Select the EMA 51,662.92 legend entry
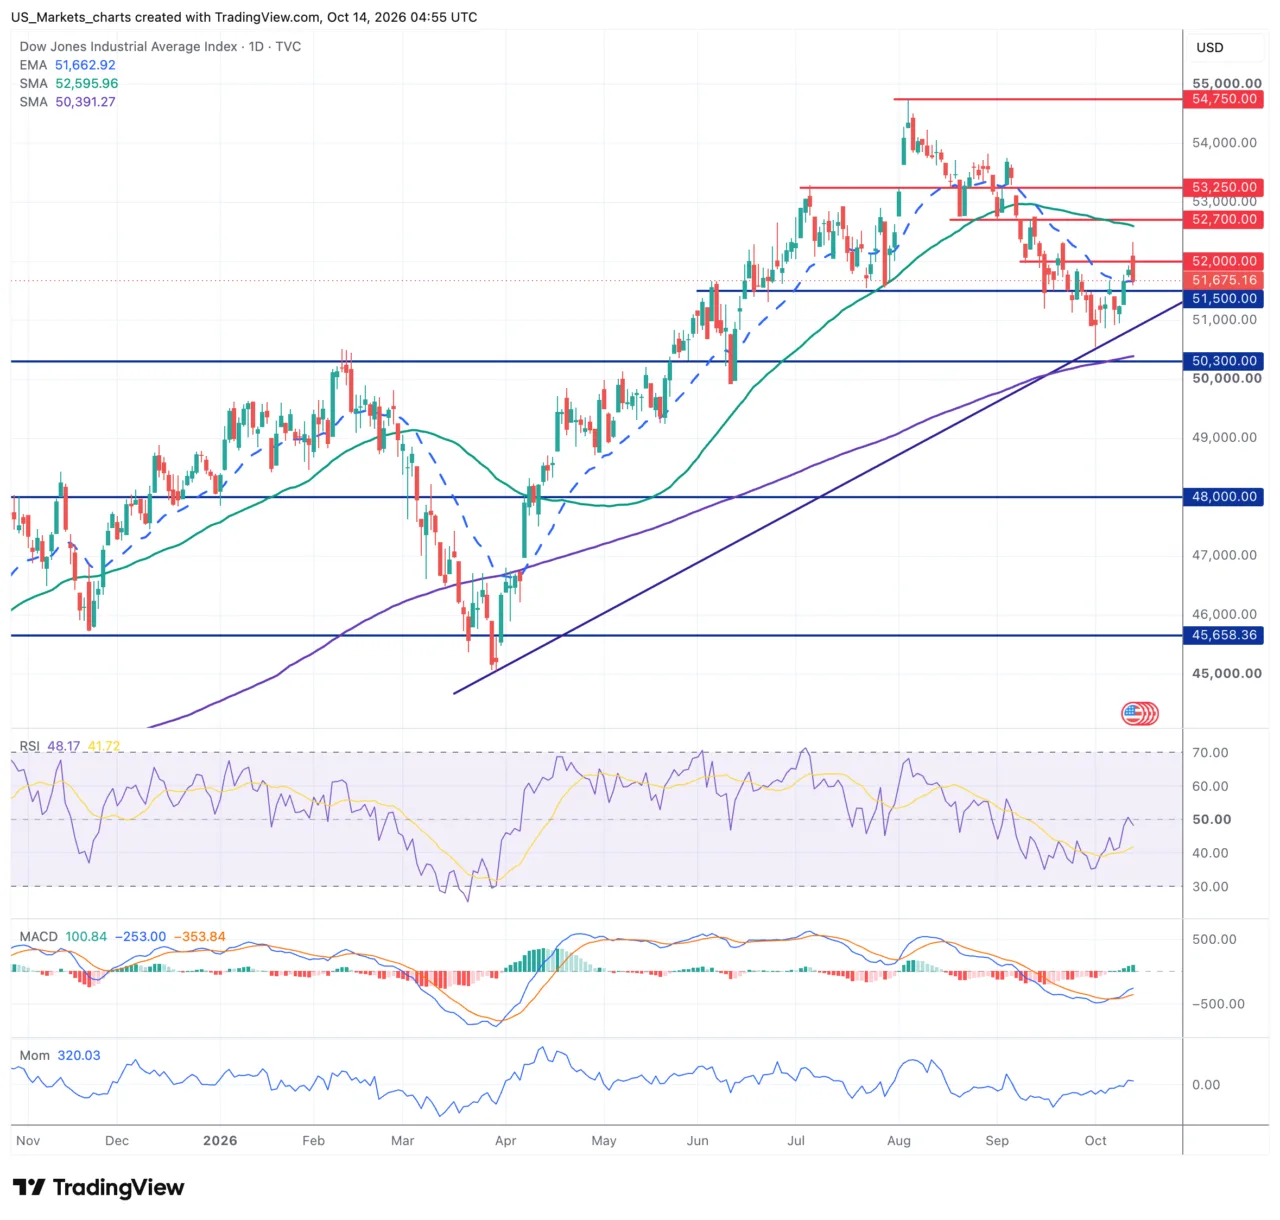The image size is (1280, 1220). pos(67,65)
